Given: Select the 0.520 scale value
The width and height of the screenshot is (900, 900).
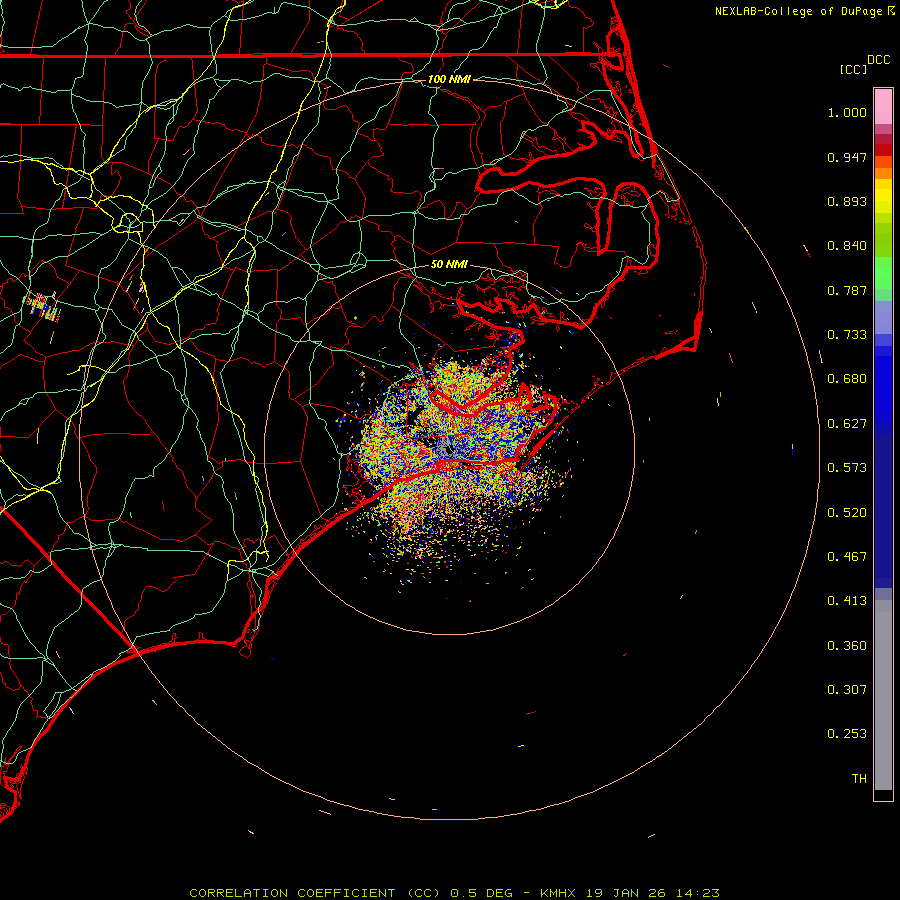Looking at the screenshot, I should [x=847, y=513].
